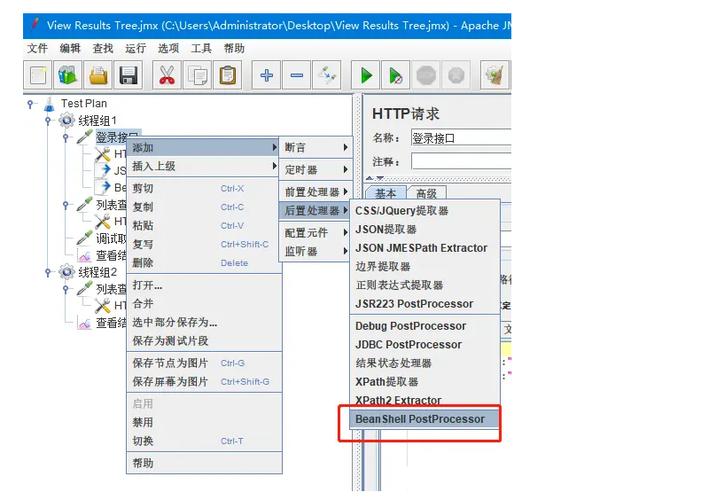The height and width of the screenshot is (500, 701).
Task: Switch to the 基本 tab
Action: click(x=386, y=193)
